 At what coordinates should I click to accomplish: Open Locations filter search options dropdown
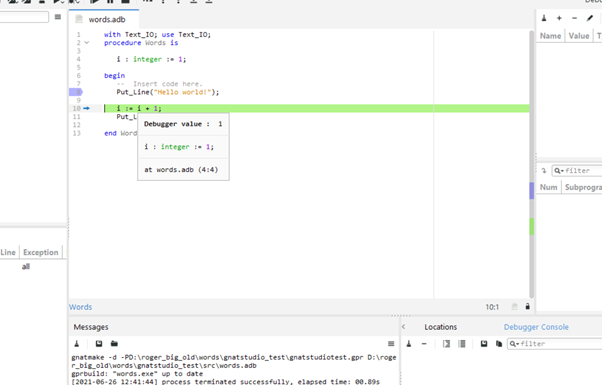coord(514,344)
